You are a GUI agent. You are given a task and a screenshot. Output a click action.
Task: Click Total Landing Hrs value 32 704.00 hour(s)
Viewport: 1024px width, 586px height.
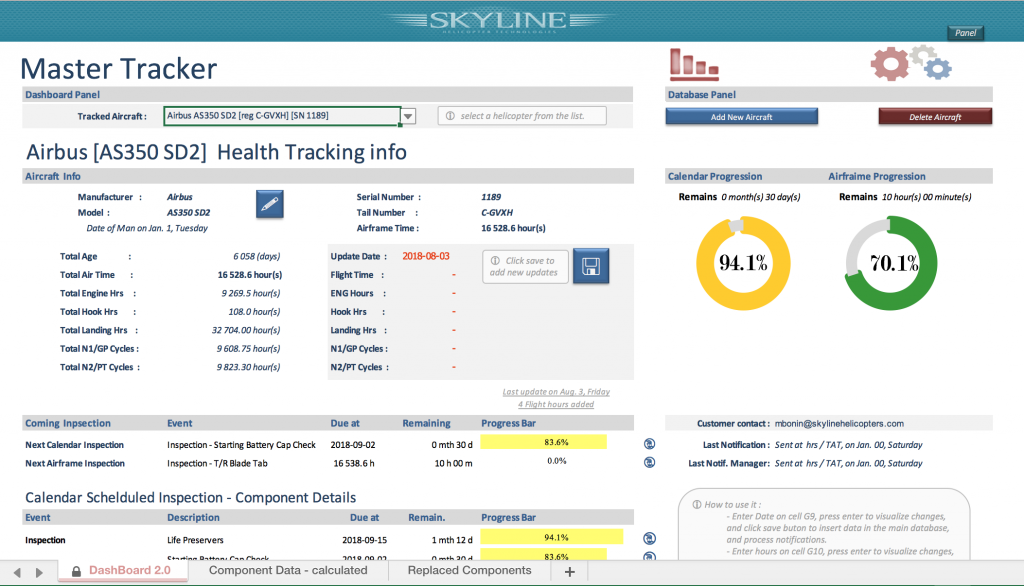tap(246, 330)
